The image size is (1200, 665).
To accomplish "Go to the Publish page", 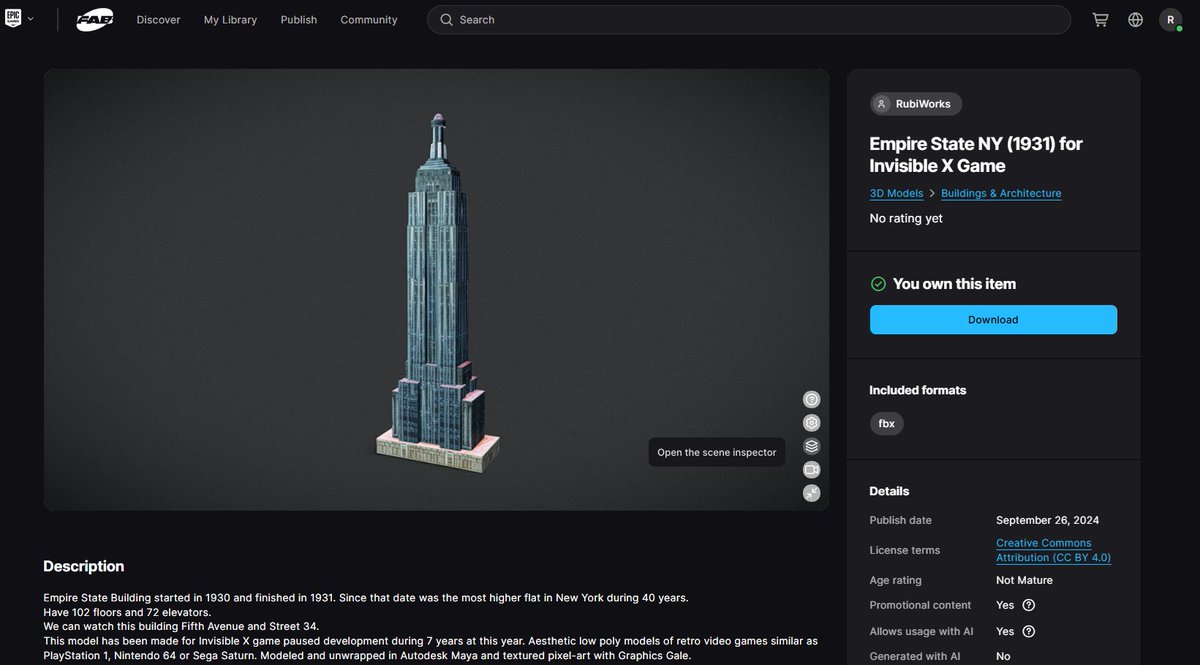I will (x=299, y=20).
